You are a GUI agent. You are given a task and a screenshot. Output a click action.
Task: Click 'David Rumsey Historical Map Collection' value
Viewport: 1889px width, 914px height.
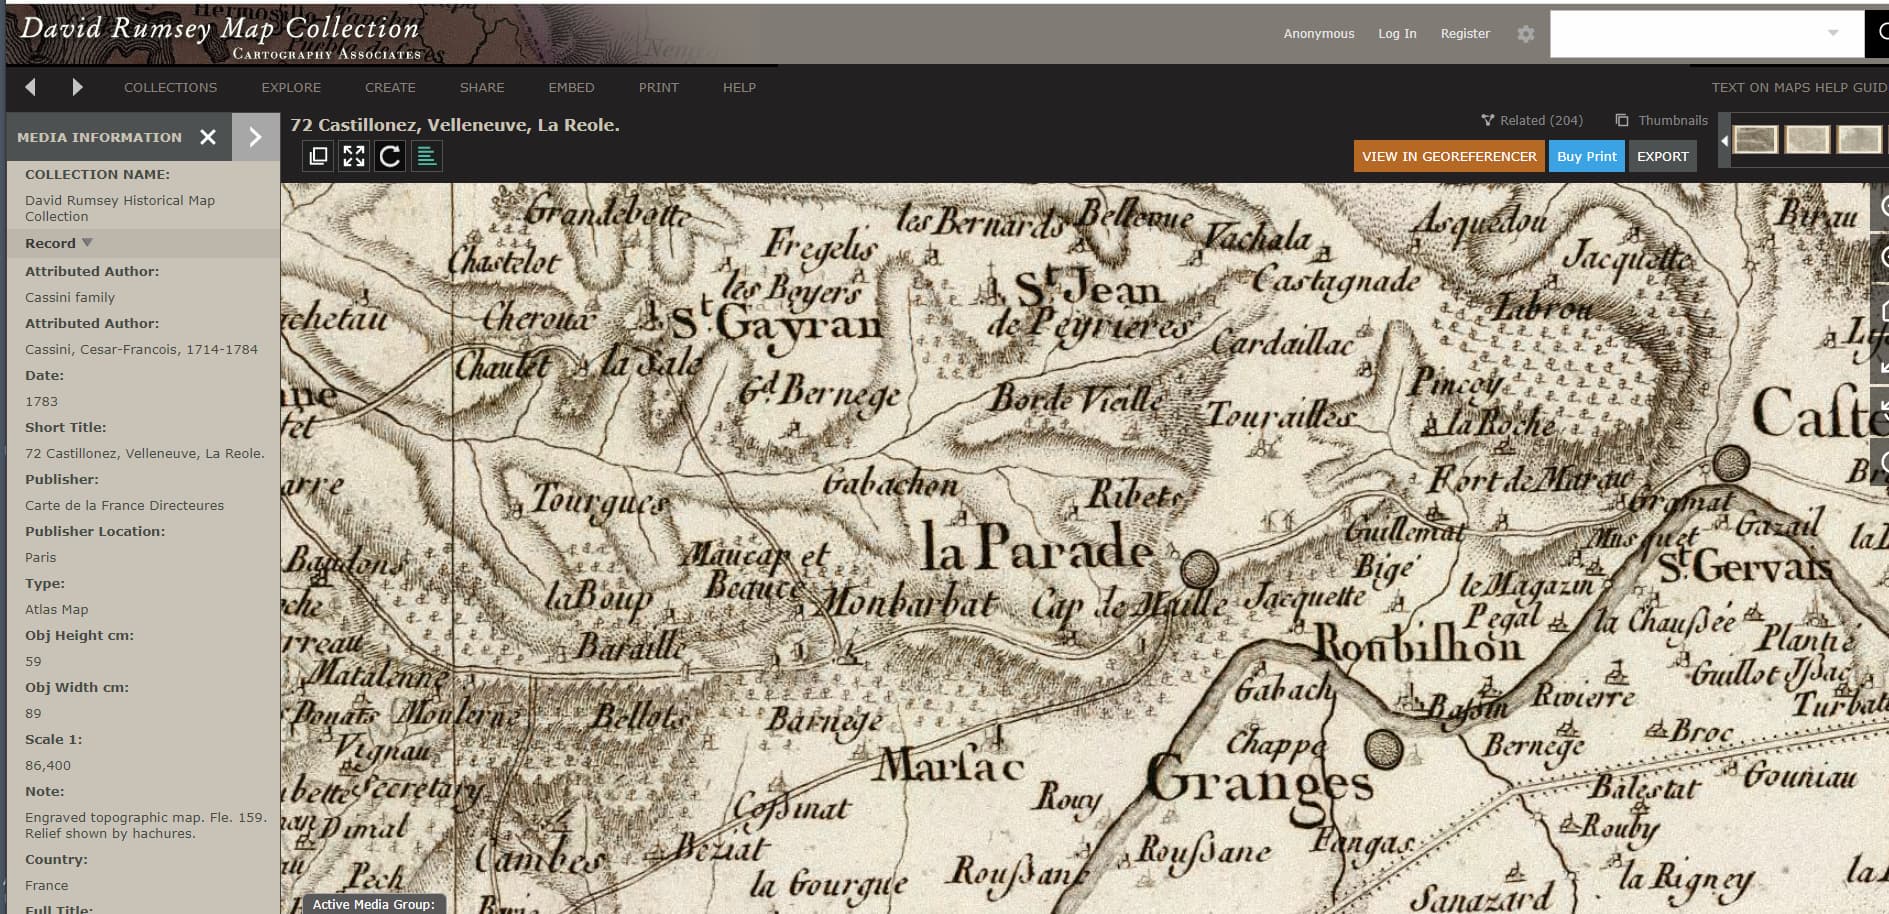[x=120, y=208]
